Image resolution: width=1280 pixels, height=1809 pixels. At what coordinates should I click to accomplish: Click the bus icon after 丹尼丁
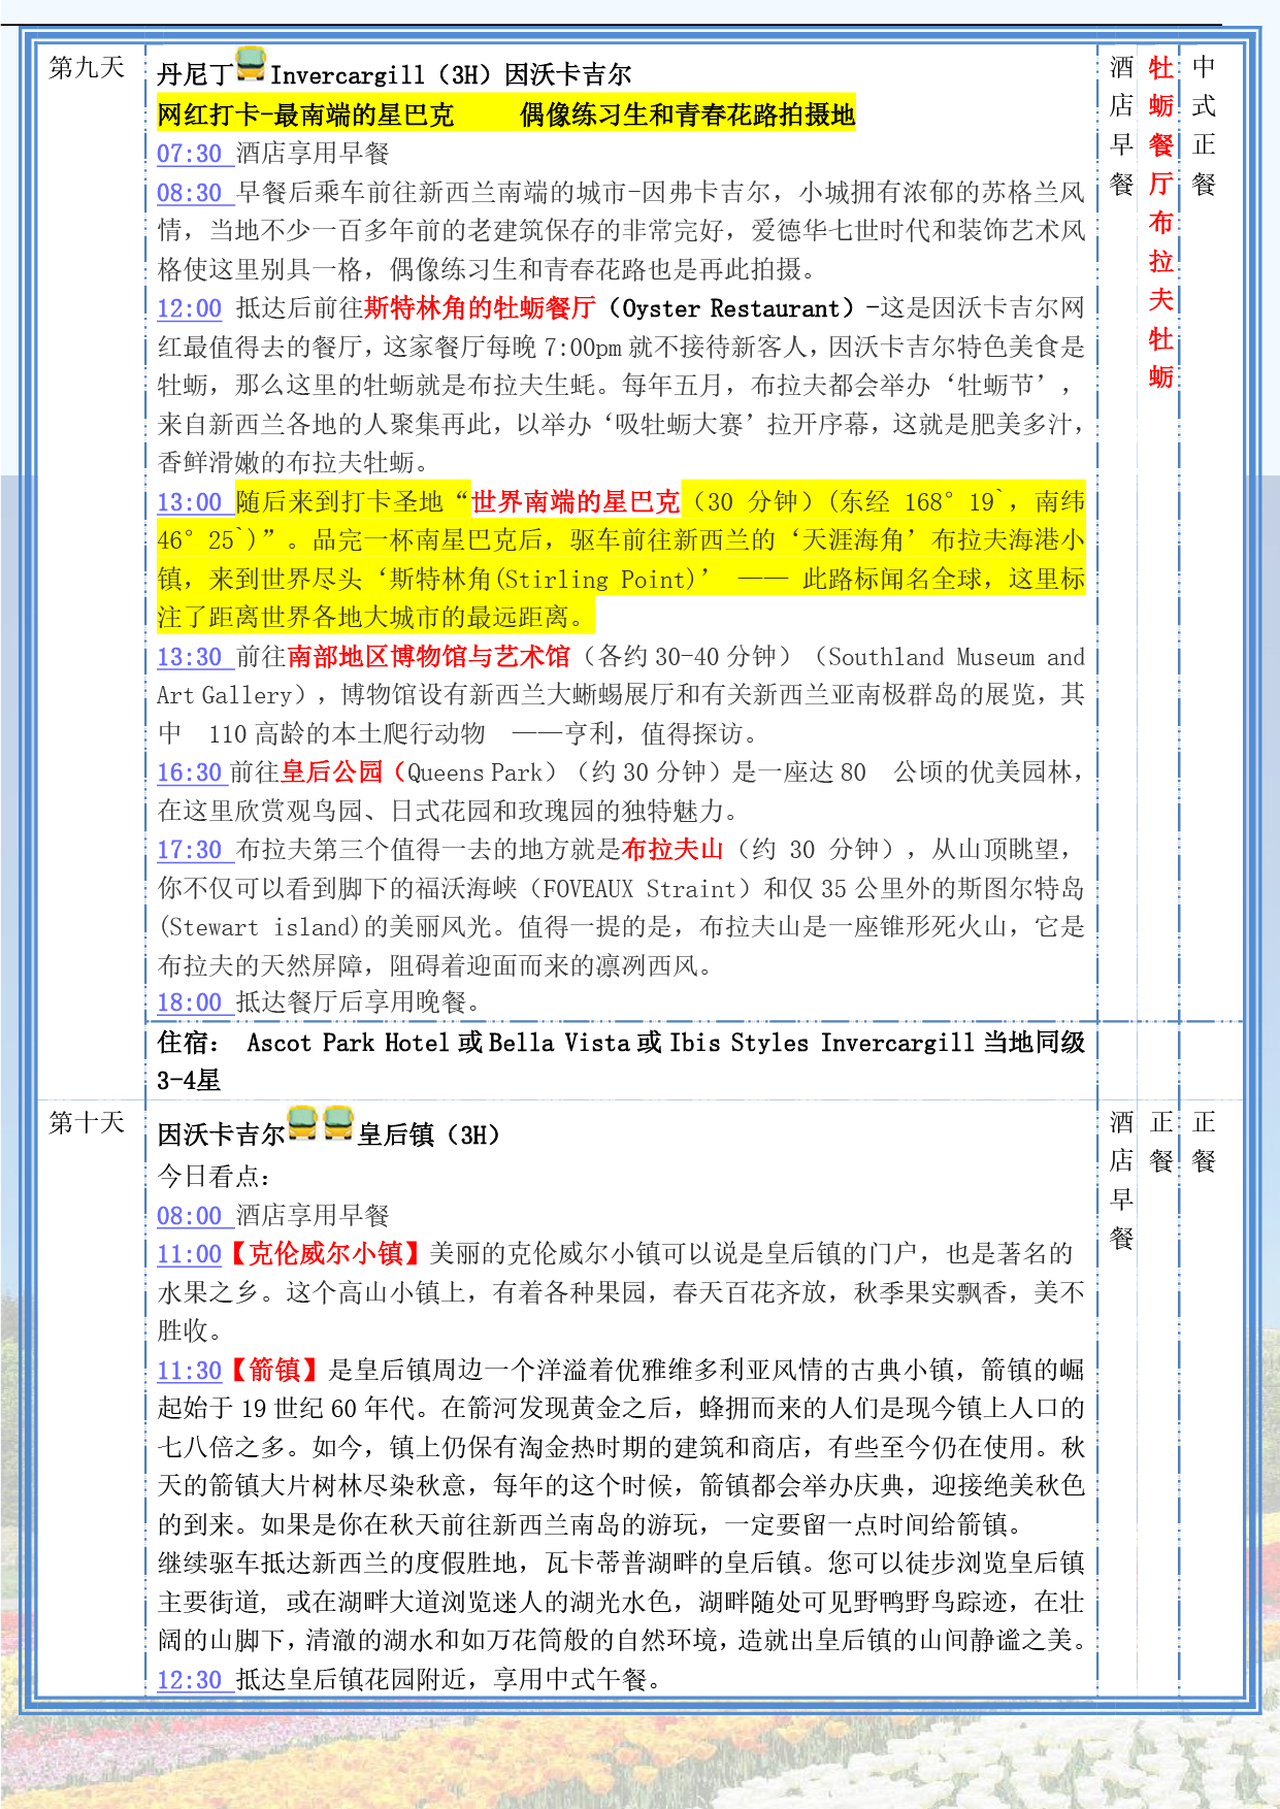click(x=251, y=65)
